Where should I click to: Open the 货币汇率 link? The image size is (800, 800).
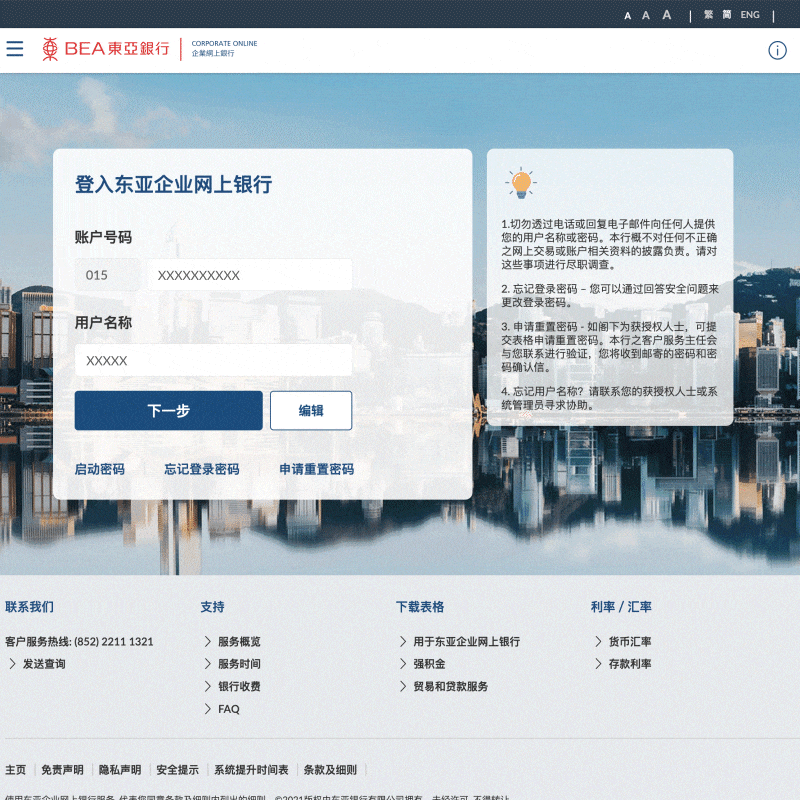tap(630, 641)
